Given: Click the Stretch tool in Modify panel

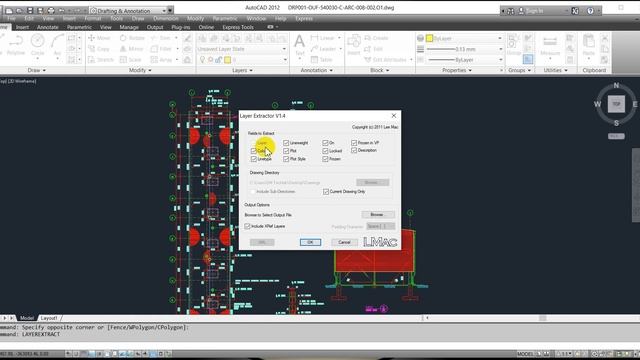Looking at the screenshot, I should click(x=100, y=60).
